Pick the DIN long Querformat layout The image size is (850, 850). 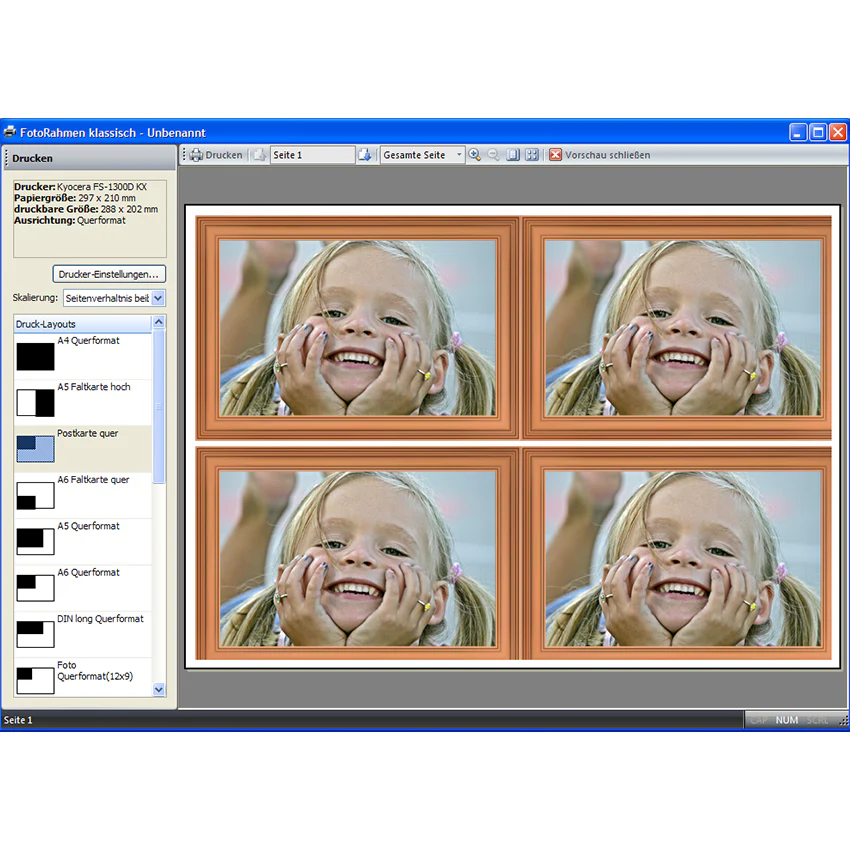click(x=83, y=634)
